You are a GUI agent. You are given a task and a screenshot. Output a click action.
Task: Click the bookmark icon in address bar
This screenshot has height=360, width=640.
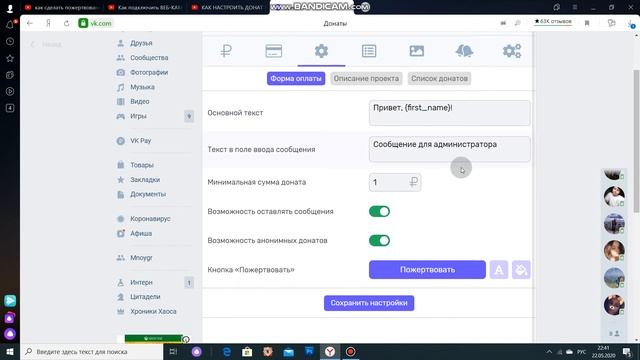(587, 23)
